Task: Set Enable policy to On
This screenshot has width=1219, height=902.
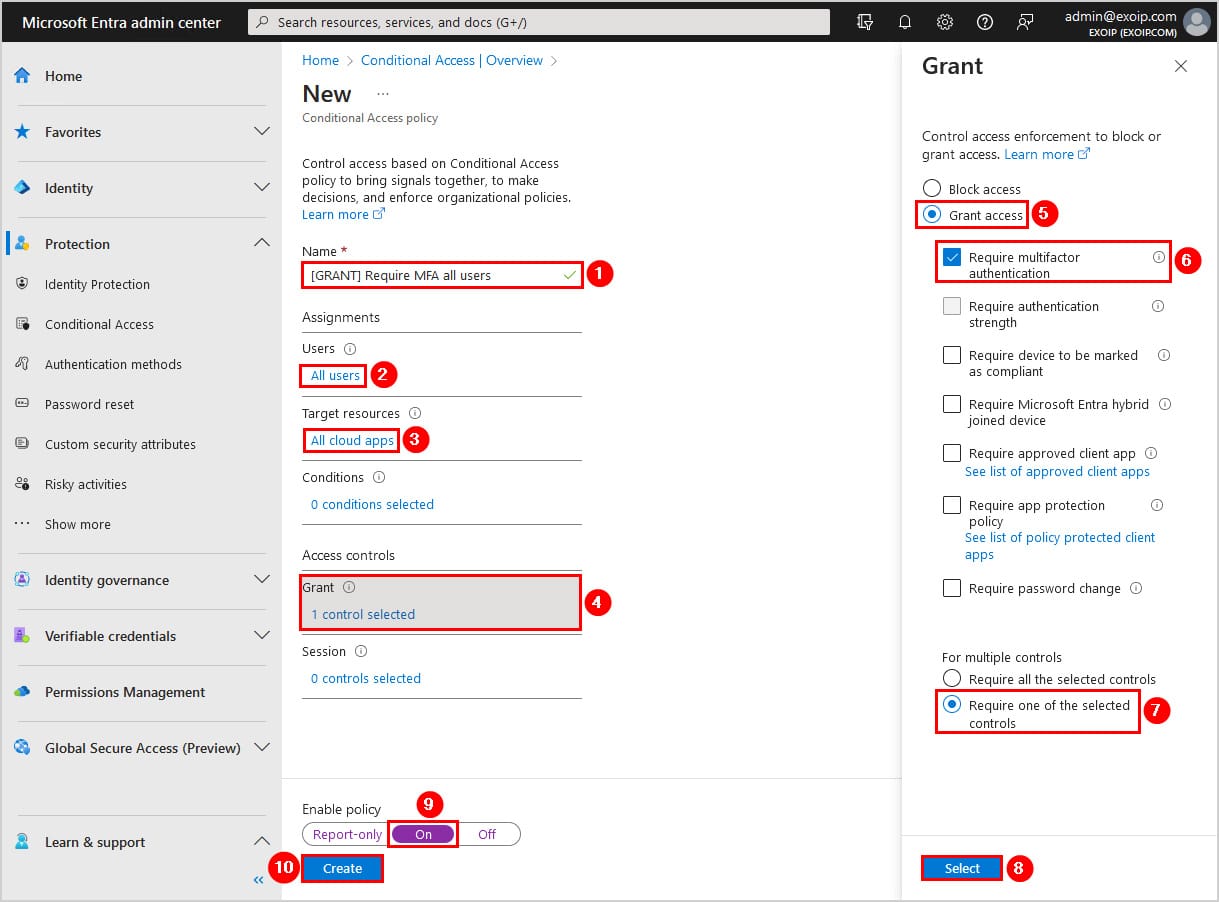Action: [x=424, y=834]
